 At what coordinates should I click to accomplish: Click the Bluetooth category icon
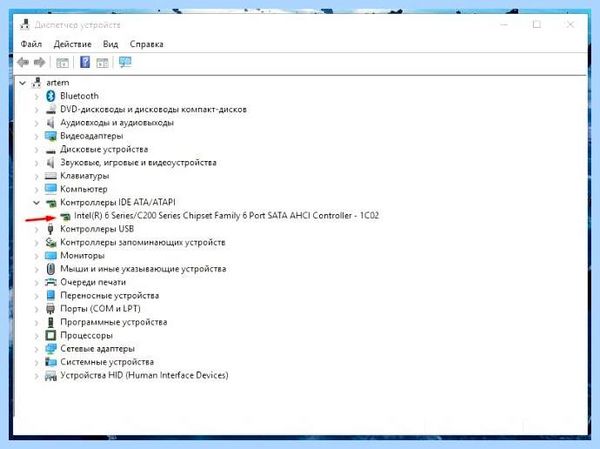pyautogui.click(x=51, y=96)
